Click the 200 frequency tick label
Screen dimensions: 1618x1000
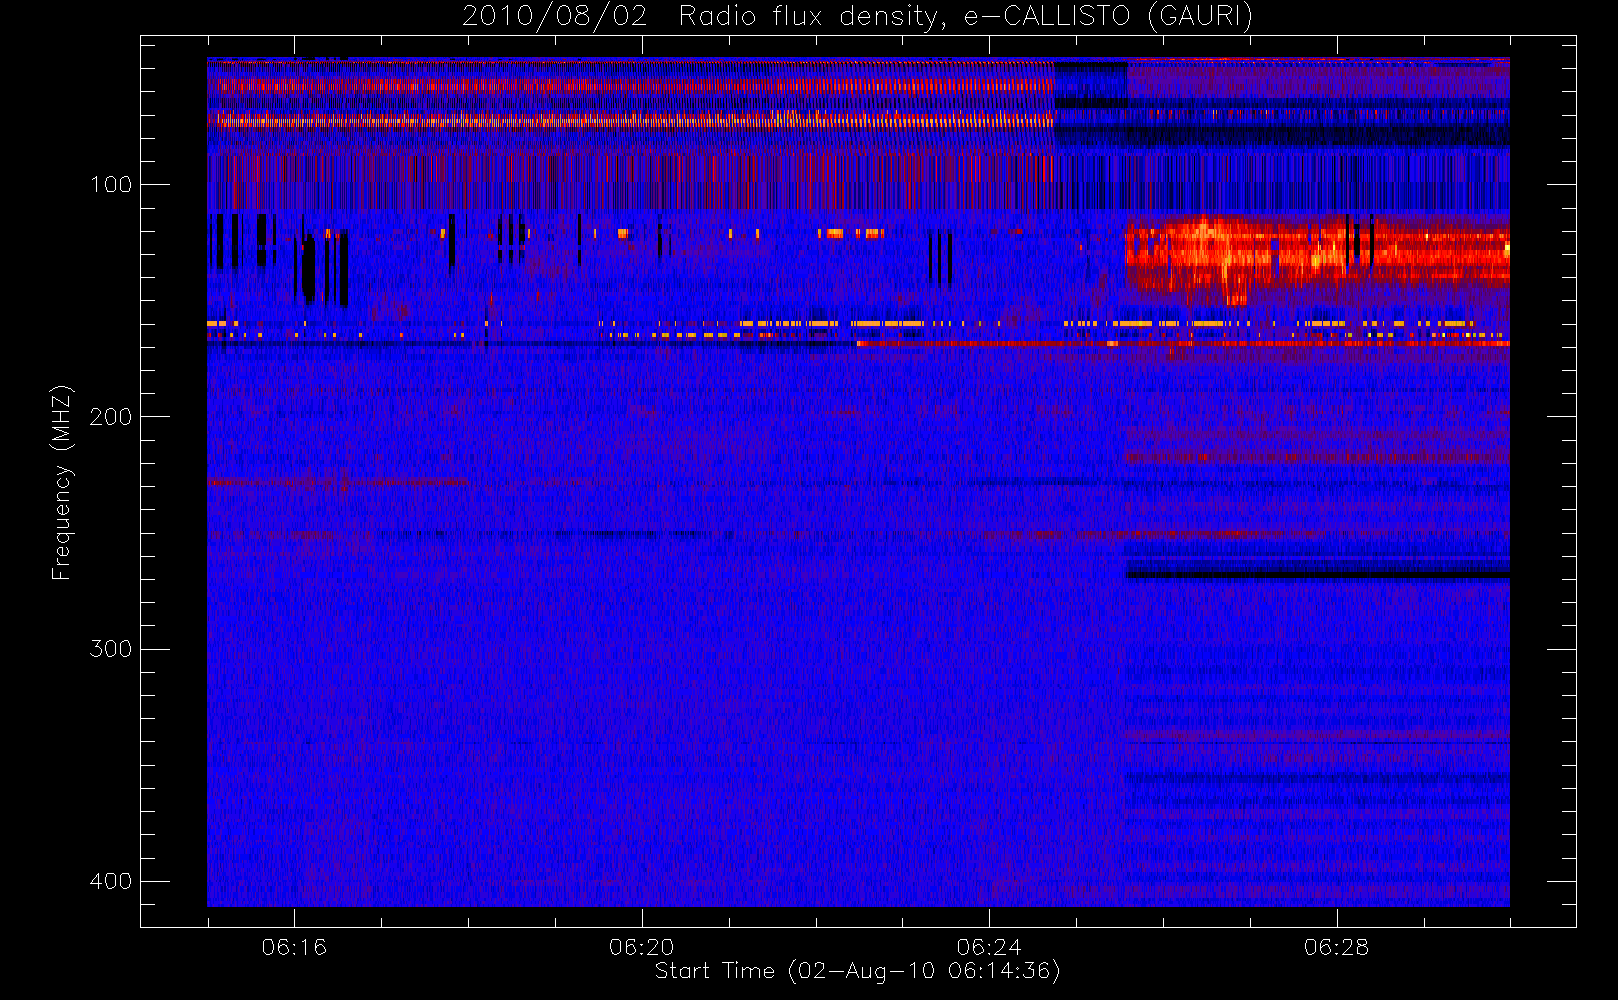(x=110, y=416)
